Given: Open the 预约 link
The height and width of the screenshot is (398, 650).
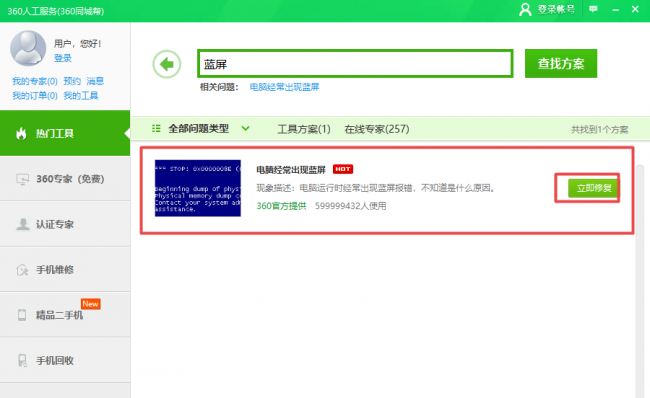Looking at the screenshot, I should click(72, 81).
